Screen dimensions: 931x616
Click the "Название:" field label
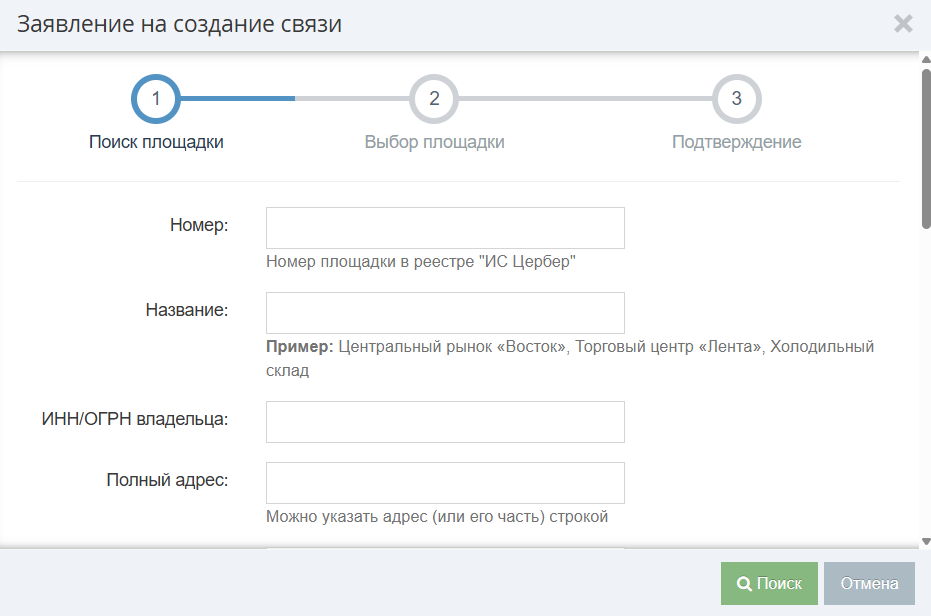187,310
